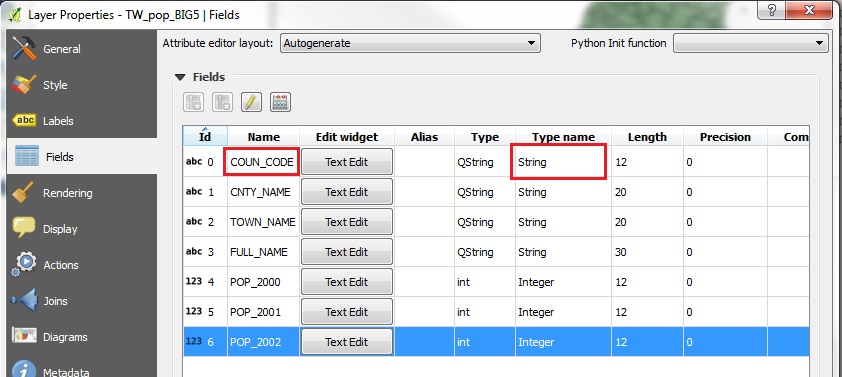
Task: Select the POP_2001 field name cell
Action: [263, 312]
